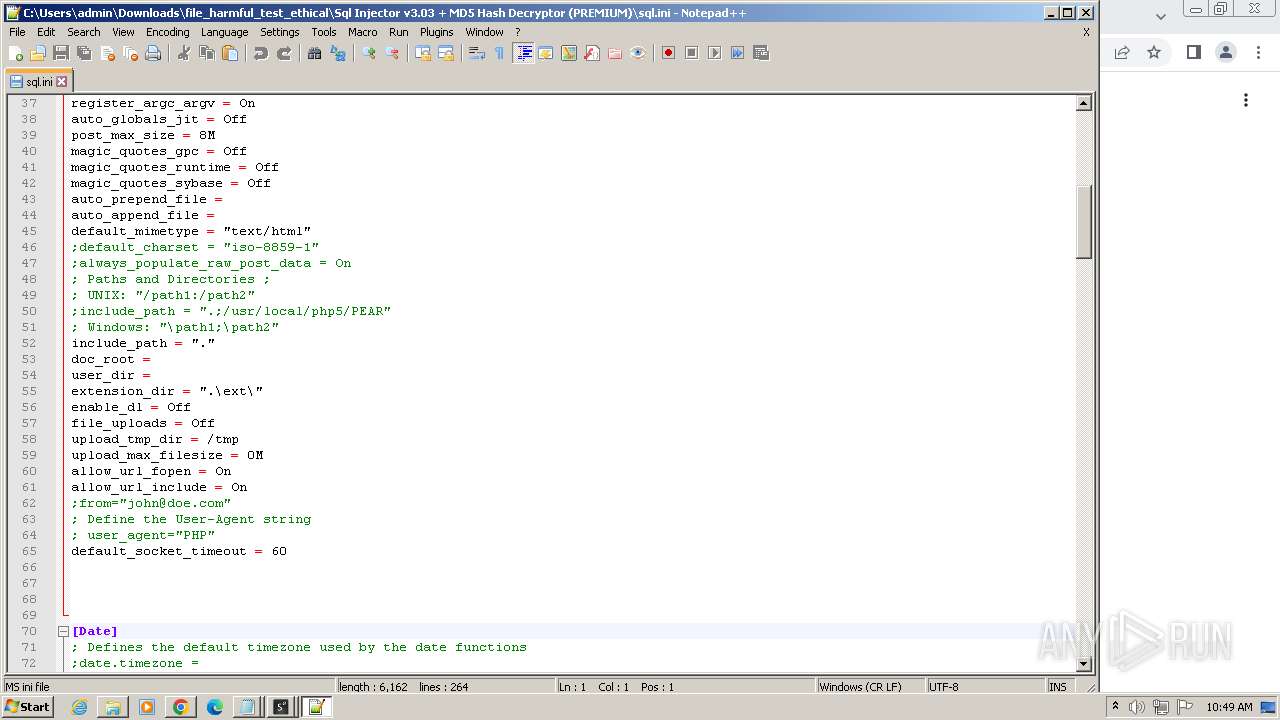Click the Undo arrow icon

click(x=261, y=53)
